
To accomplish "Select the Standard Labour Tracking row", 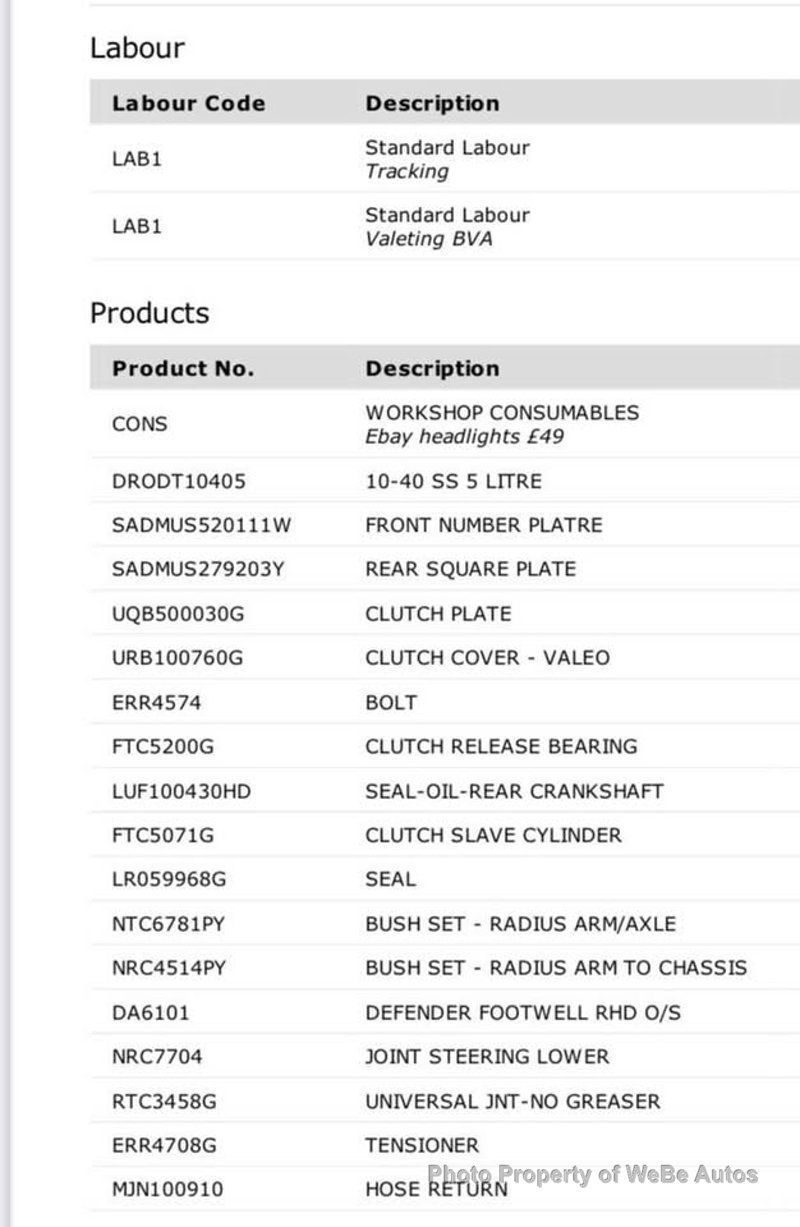I will pos(447,159).
